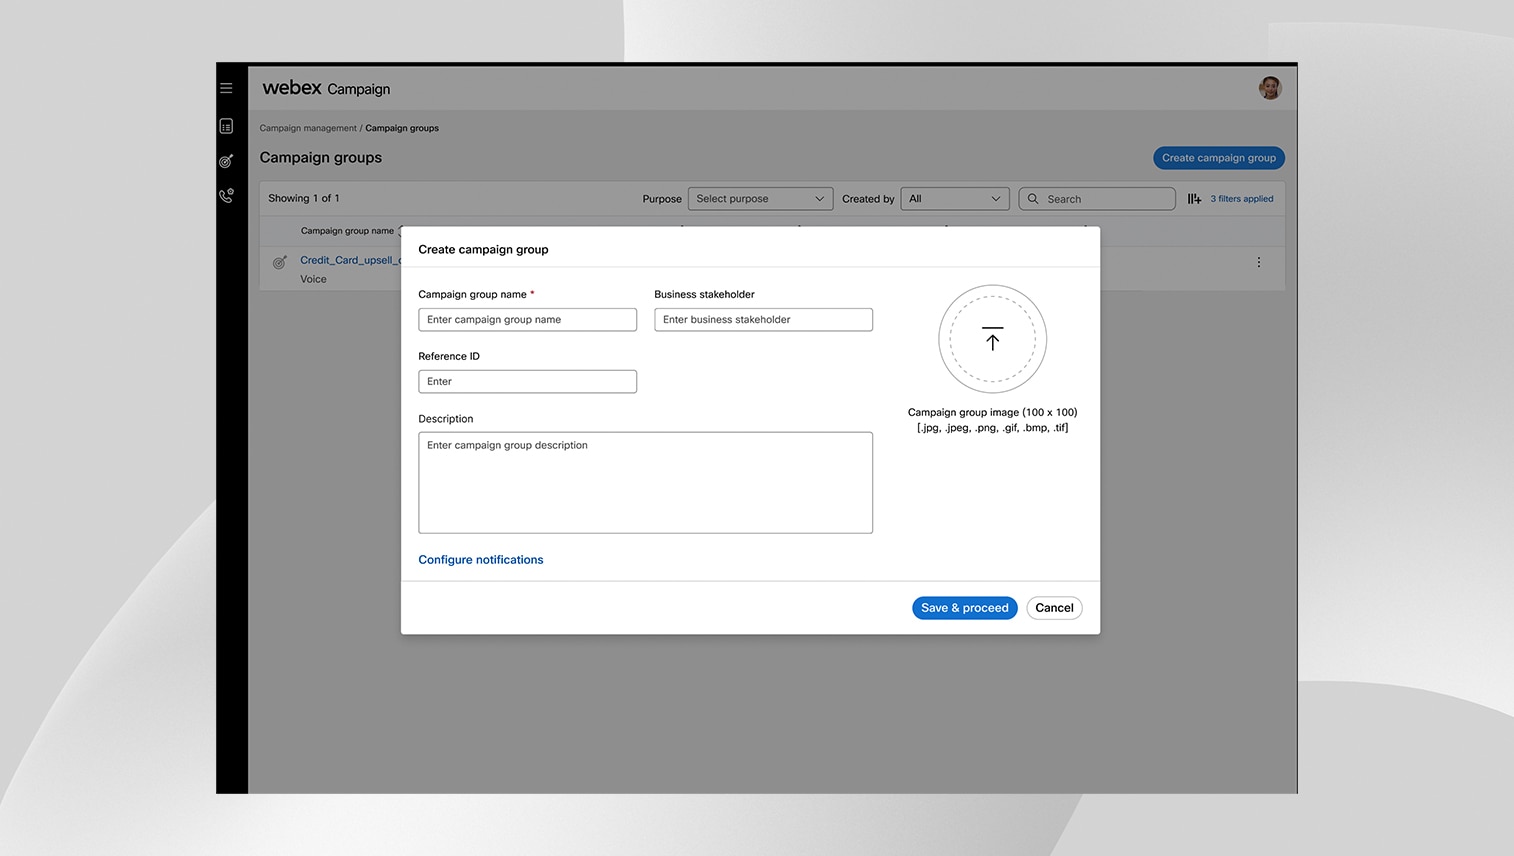1514x856 pixels.
Task: Open the three-dot row actions menu
Action: click(1258, 262)
